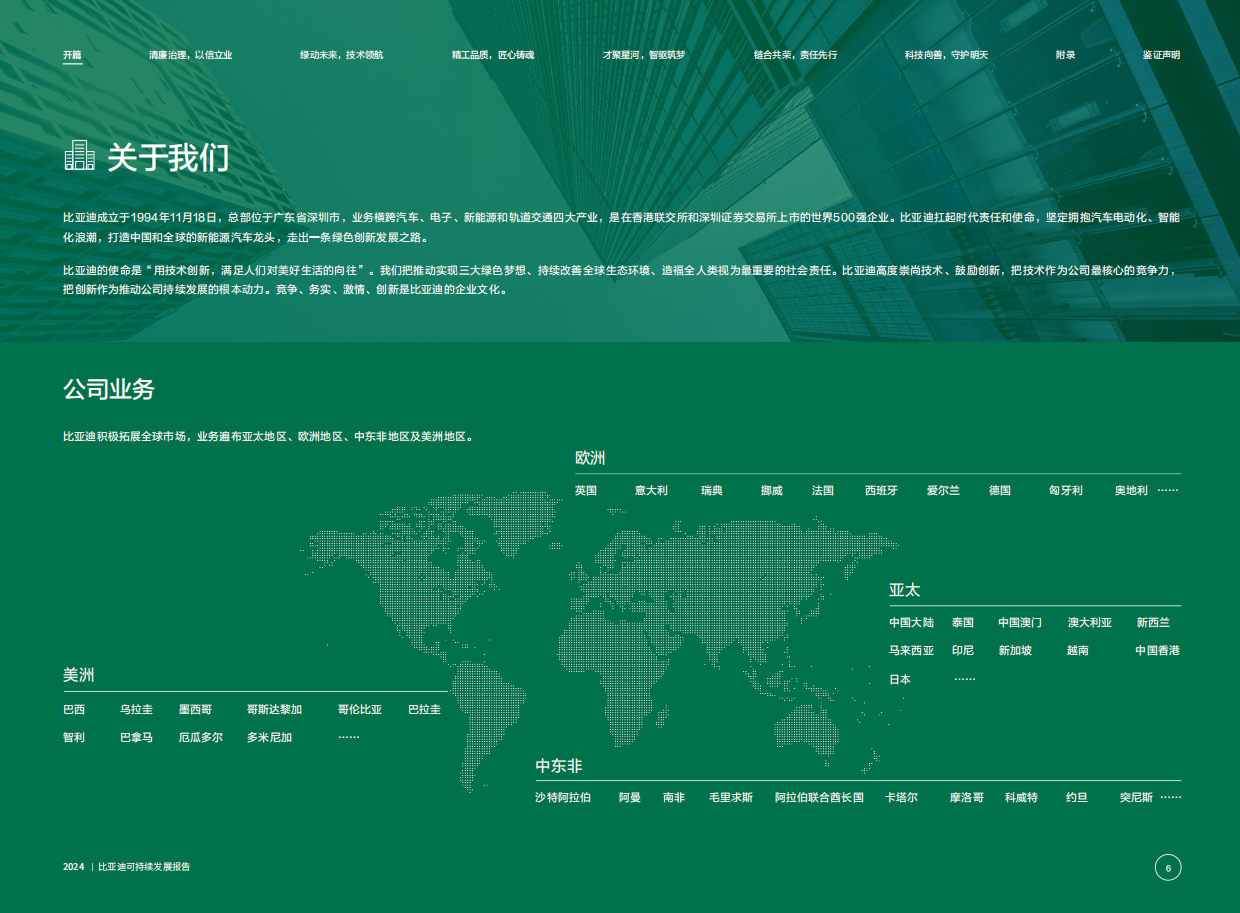Image resolution: width=1240 pixels, height=913 pixels.
Task: Click 巴西 in the Americas list
Action: 74,709
